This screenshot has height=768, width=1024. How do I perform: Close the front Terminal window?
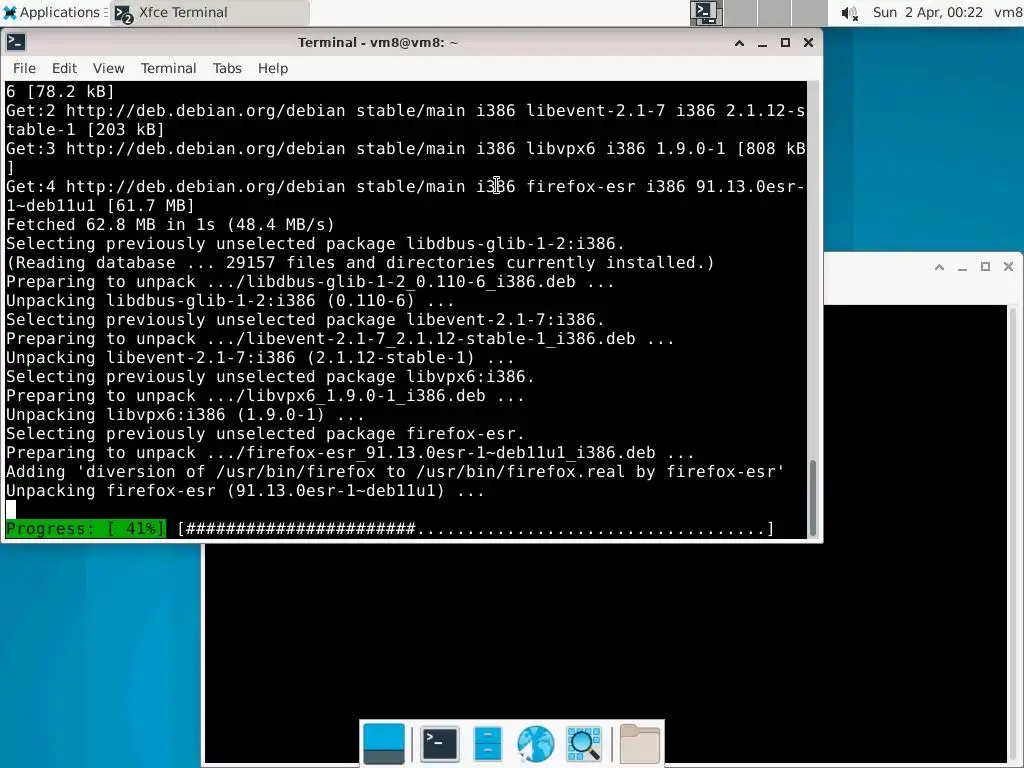tap(808, 43)
